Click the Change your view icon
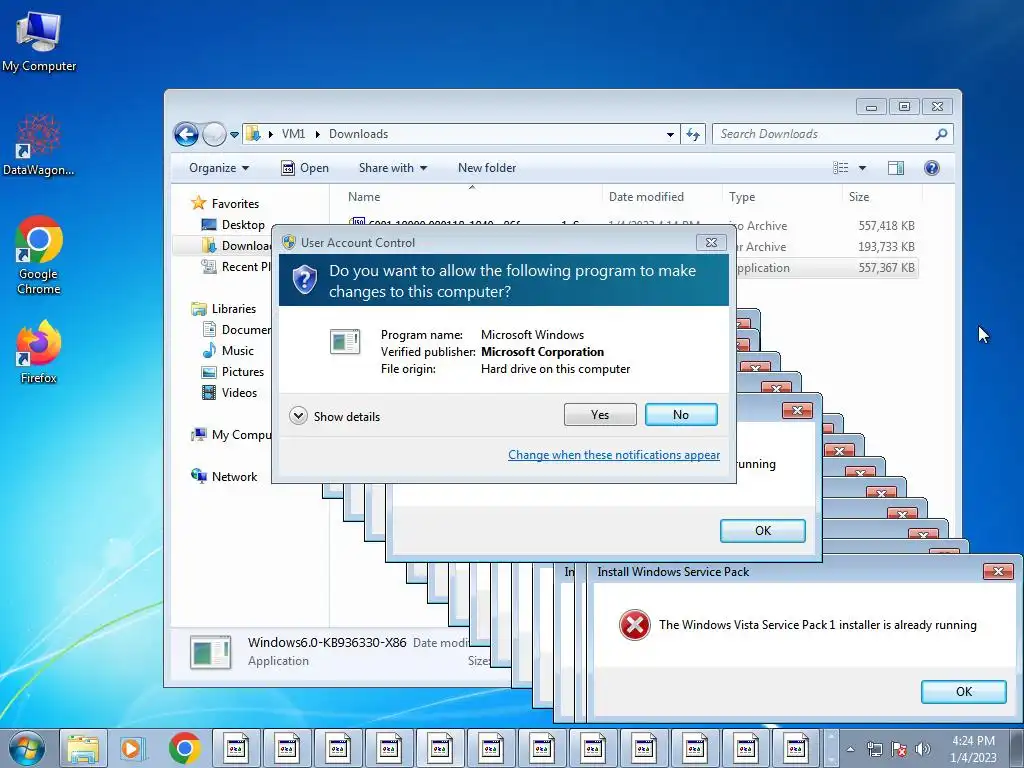Image resolution: width=1024 pixels, height=768 pixels. [840, 168]
